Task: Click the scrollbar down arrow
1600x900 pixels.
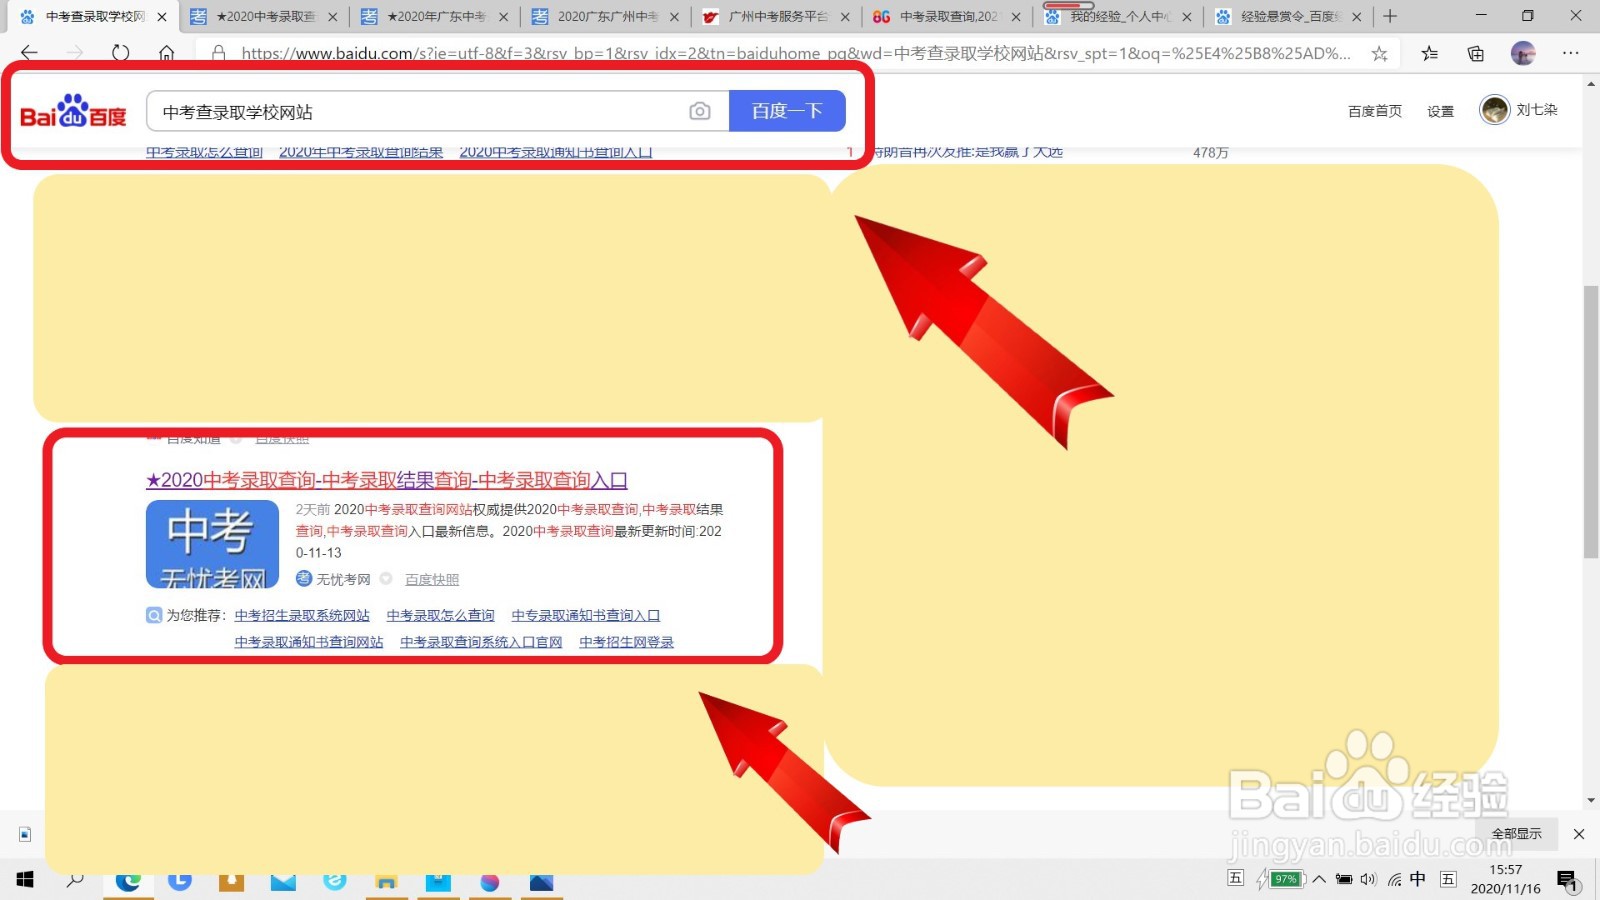Action: (x=1591, y=801)
